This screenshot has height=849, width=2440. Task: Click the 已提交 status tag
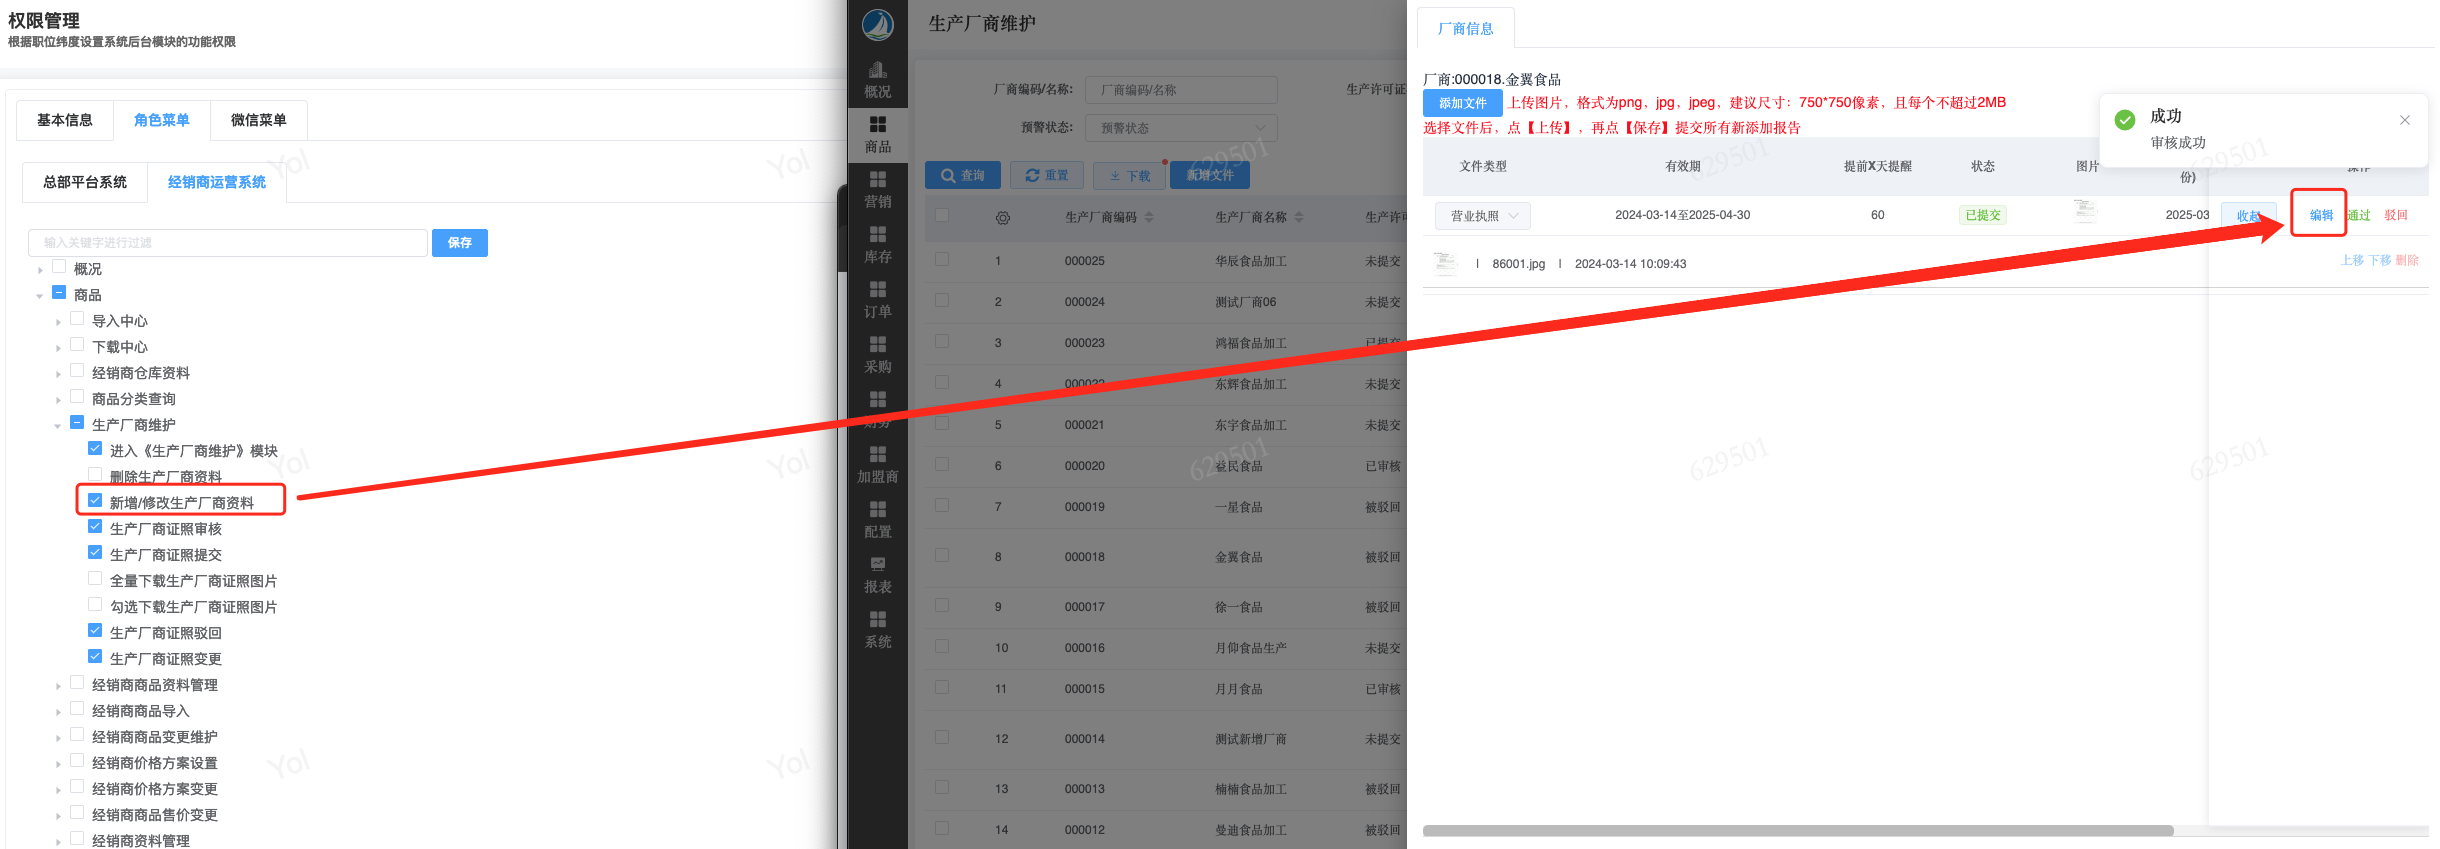[x=1983, y=215]
